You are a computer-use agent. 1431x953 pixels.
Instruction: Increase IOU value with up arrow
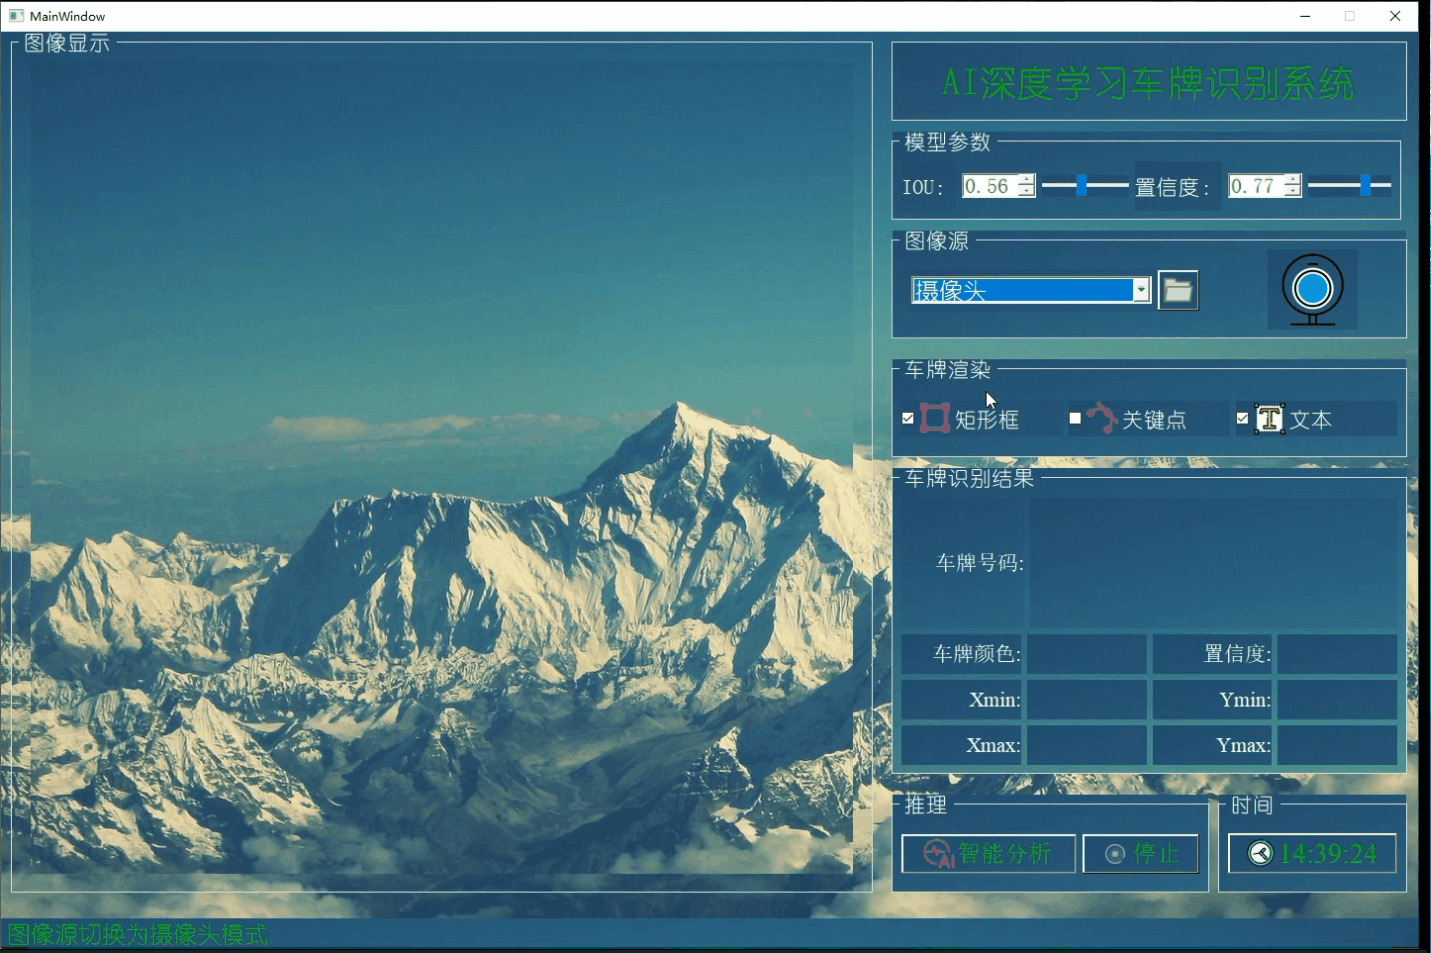click(x=1027, y=180)
